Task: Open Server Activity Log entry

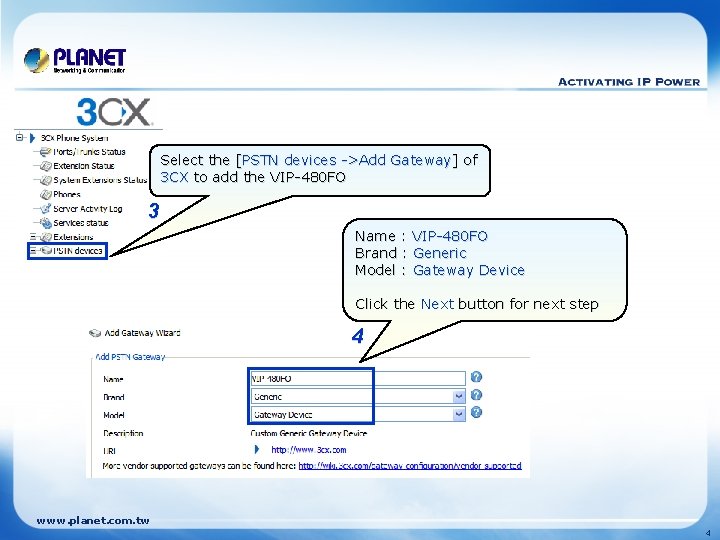Action: point(88,208)
